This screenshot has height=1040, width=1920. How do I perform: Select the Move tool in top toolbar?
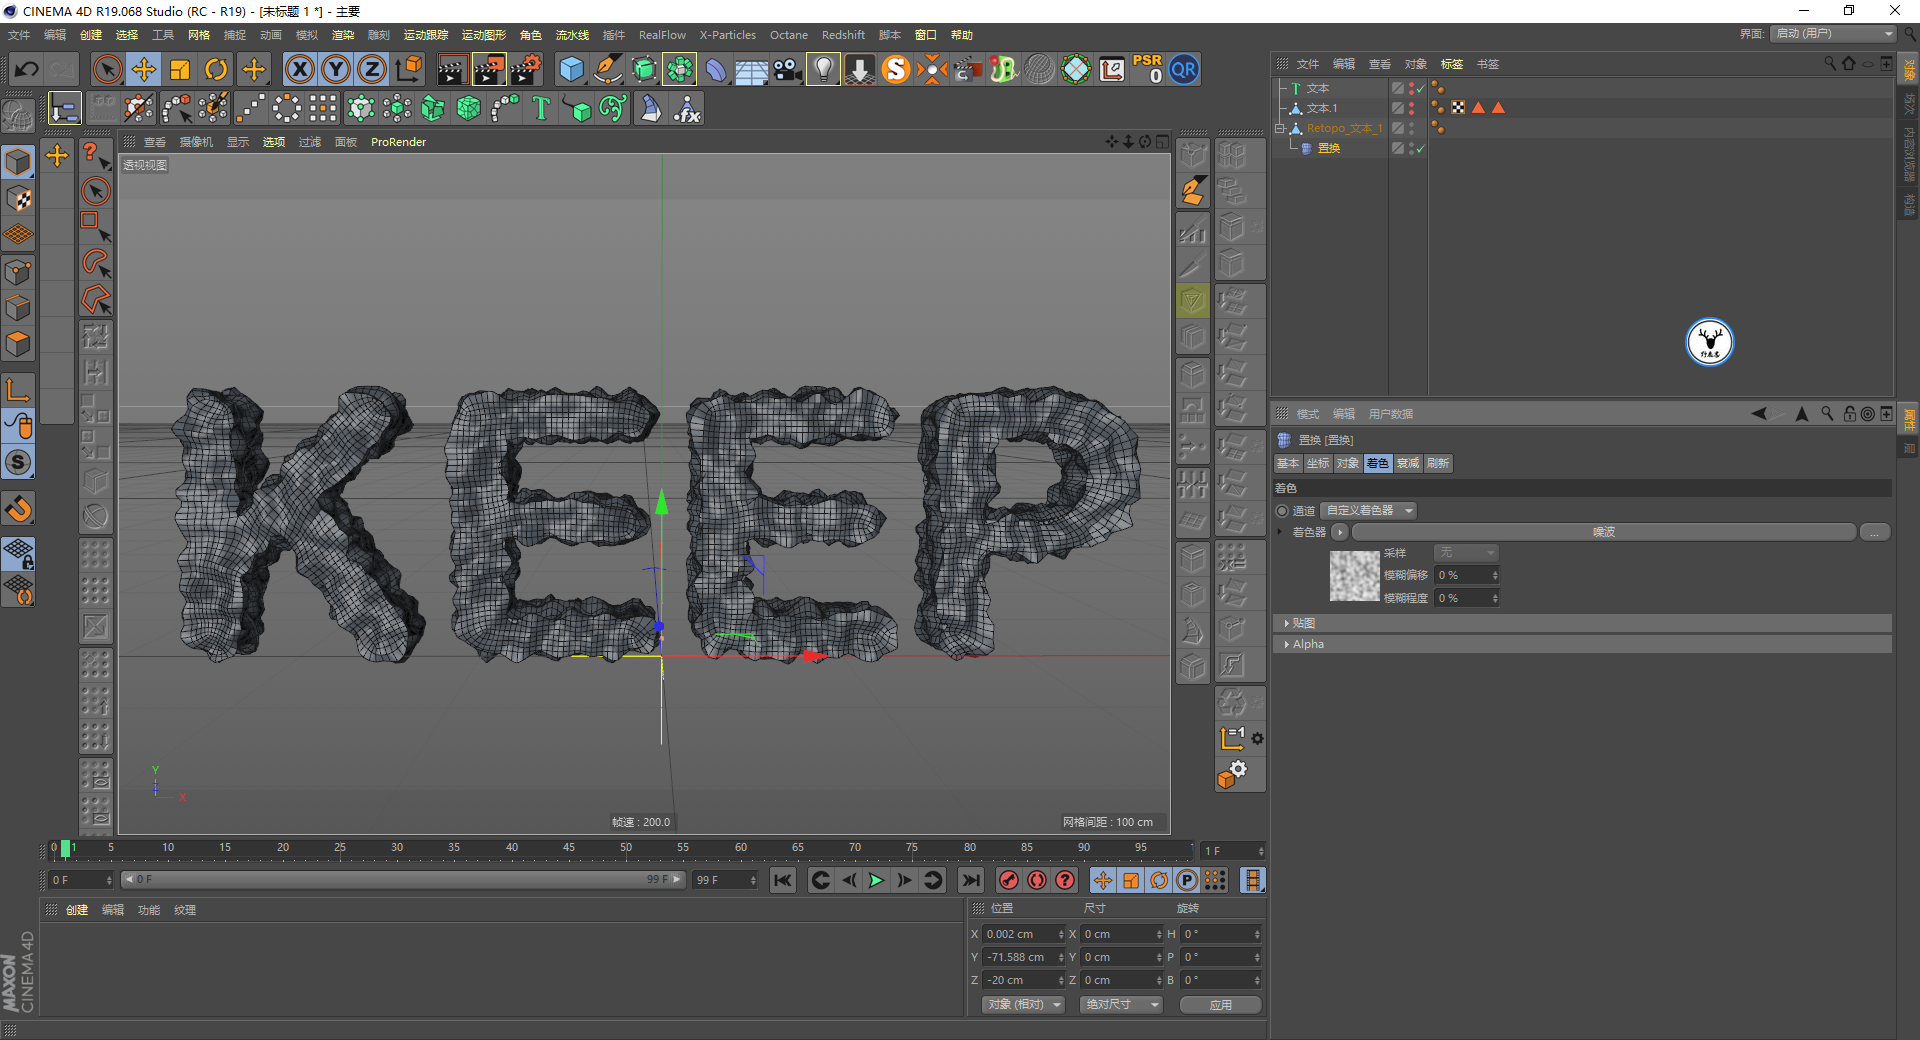[144, 69]
